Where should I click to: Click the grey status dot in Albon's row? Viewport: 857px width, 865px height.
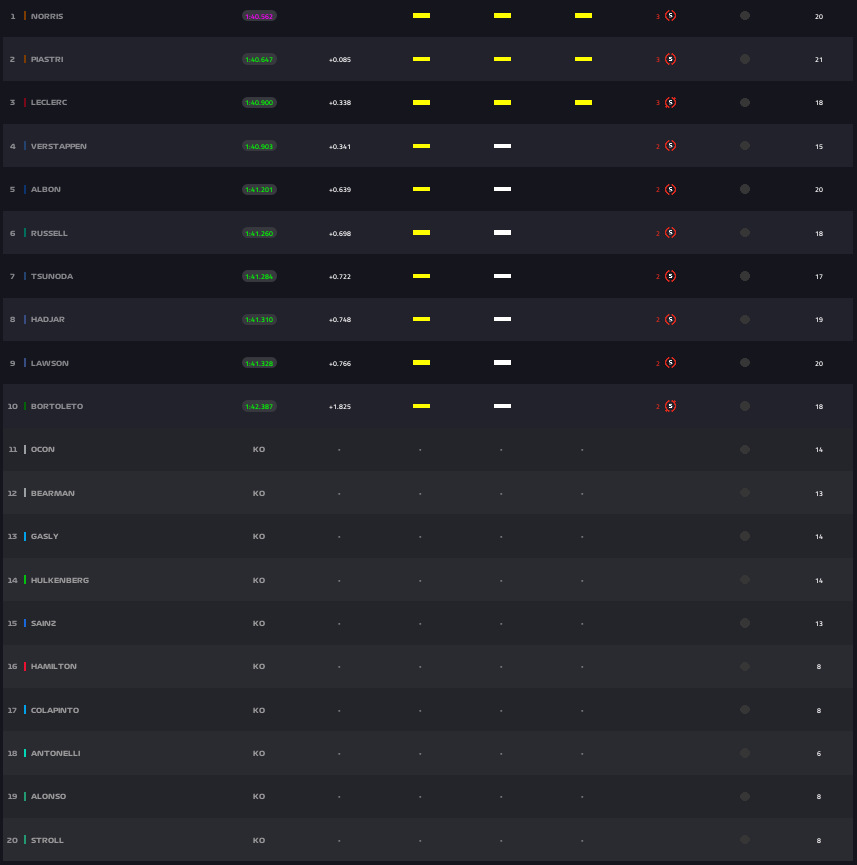(745, 189)
